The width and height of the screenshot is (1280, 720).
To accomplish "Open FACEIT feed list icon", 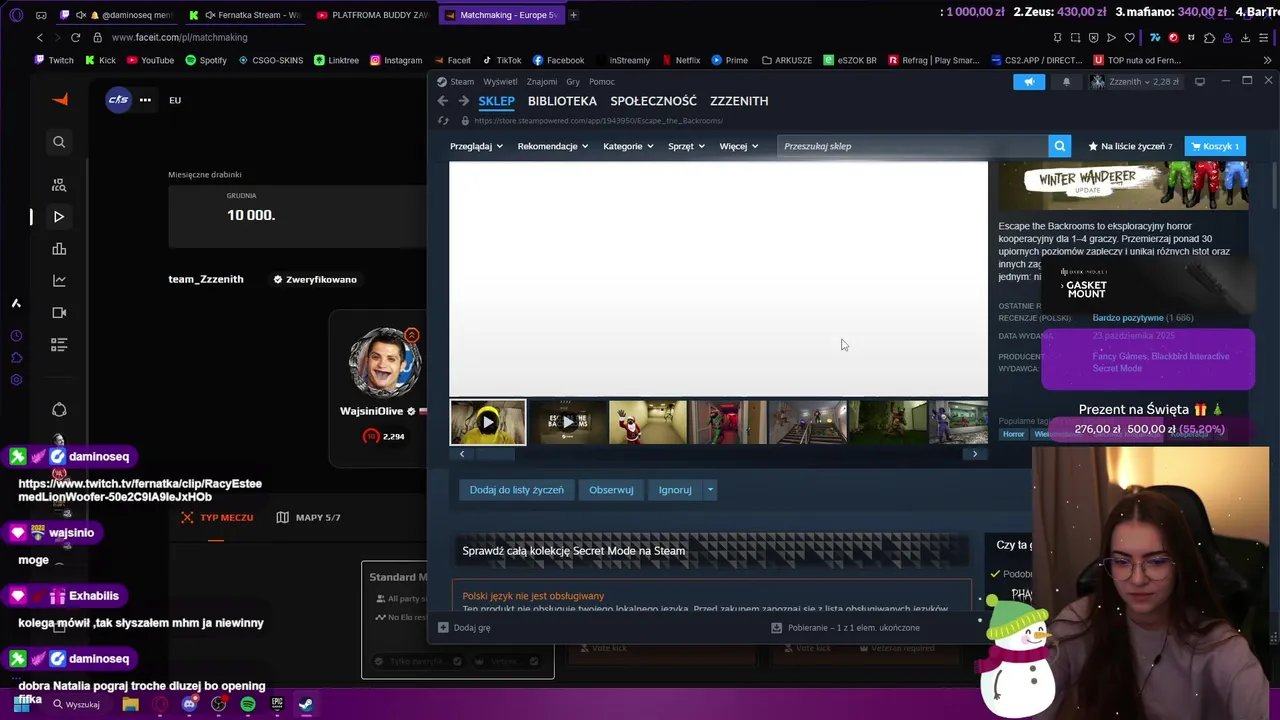I will pos(59,345).
